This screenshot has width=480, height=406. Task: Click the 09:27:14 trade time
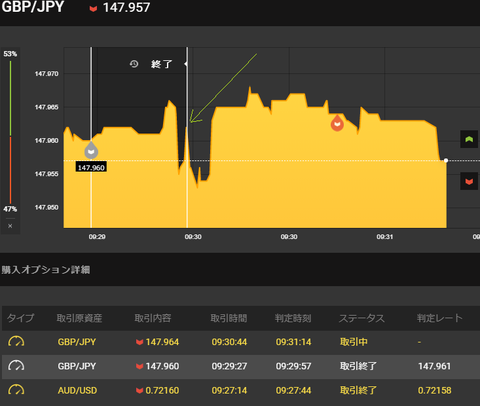click(229, 390)
